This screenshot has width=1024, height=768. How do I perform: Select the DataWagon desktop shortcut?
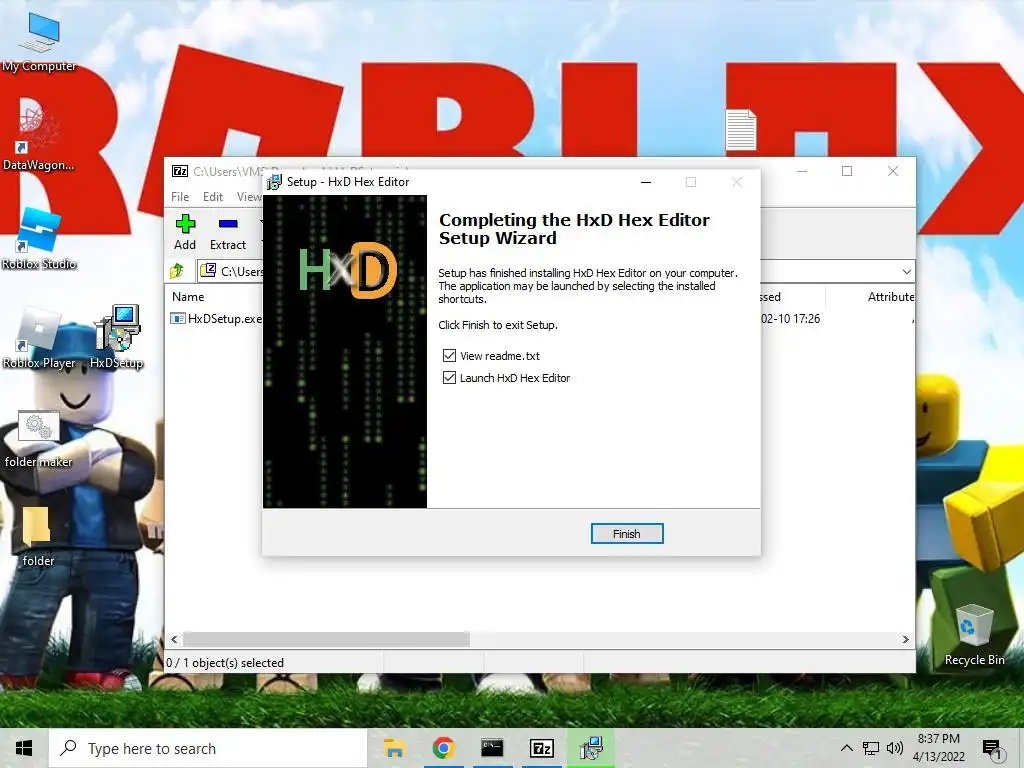38,136
